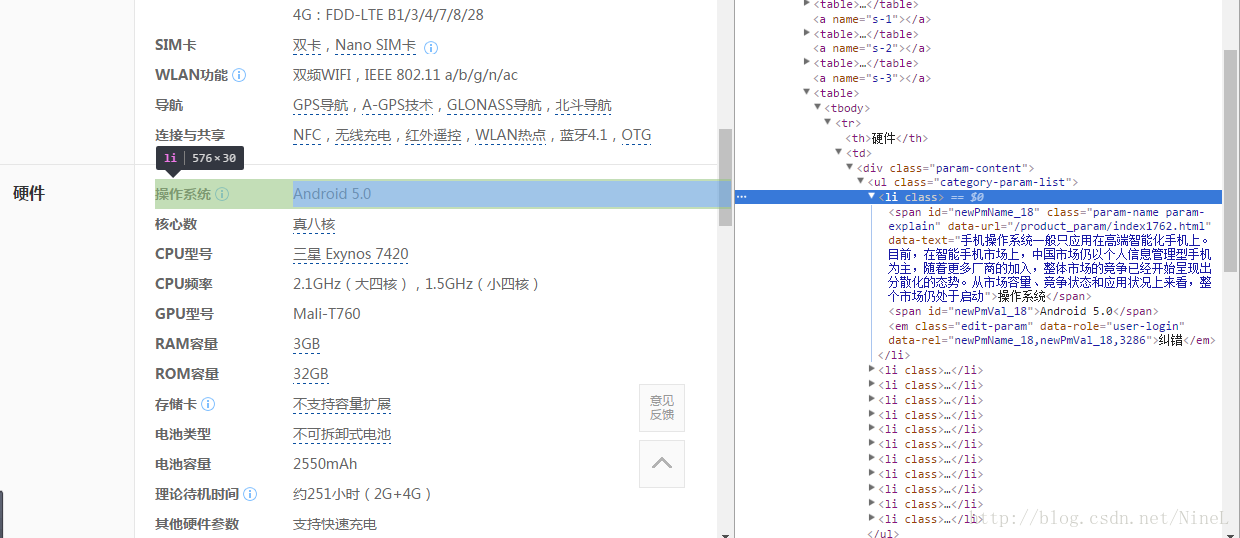Screen dimensions: 1240x538
Task: Collapse the div param-content node
Action: point(850,168)
